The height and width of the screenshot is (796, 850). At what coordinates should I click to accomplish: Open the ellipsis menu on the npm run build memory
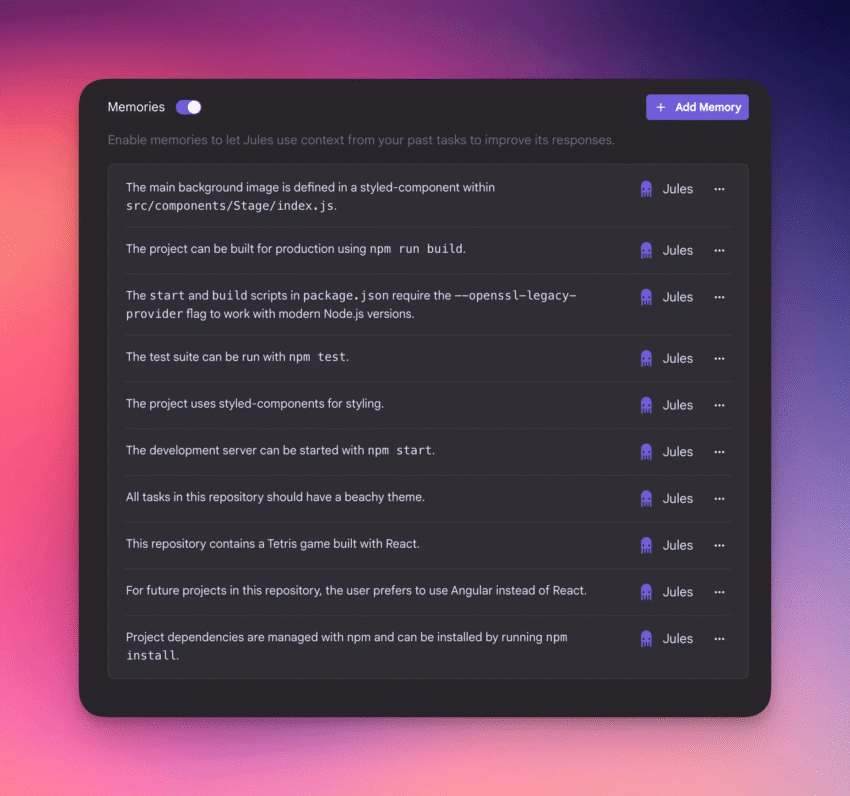719,250
